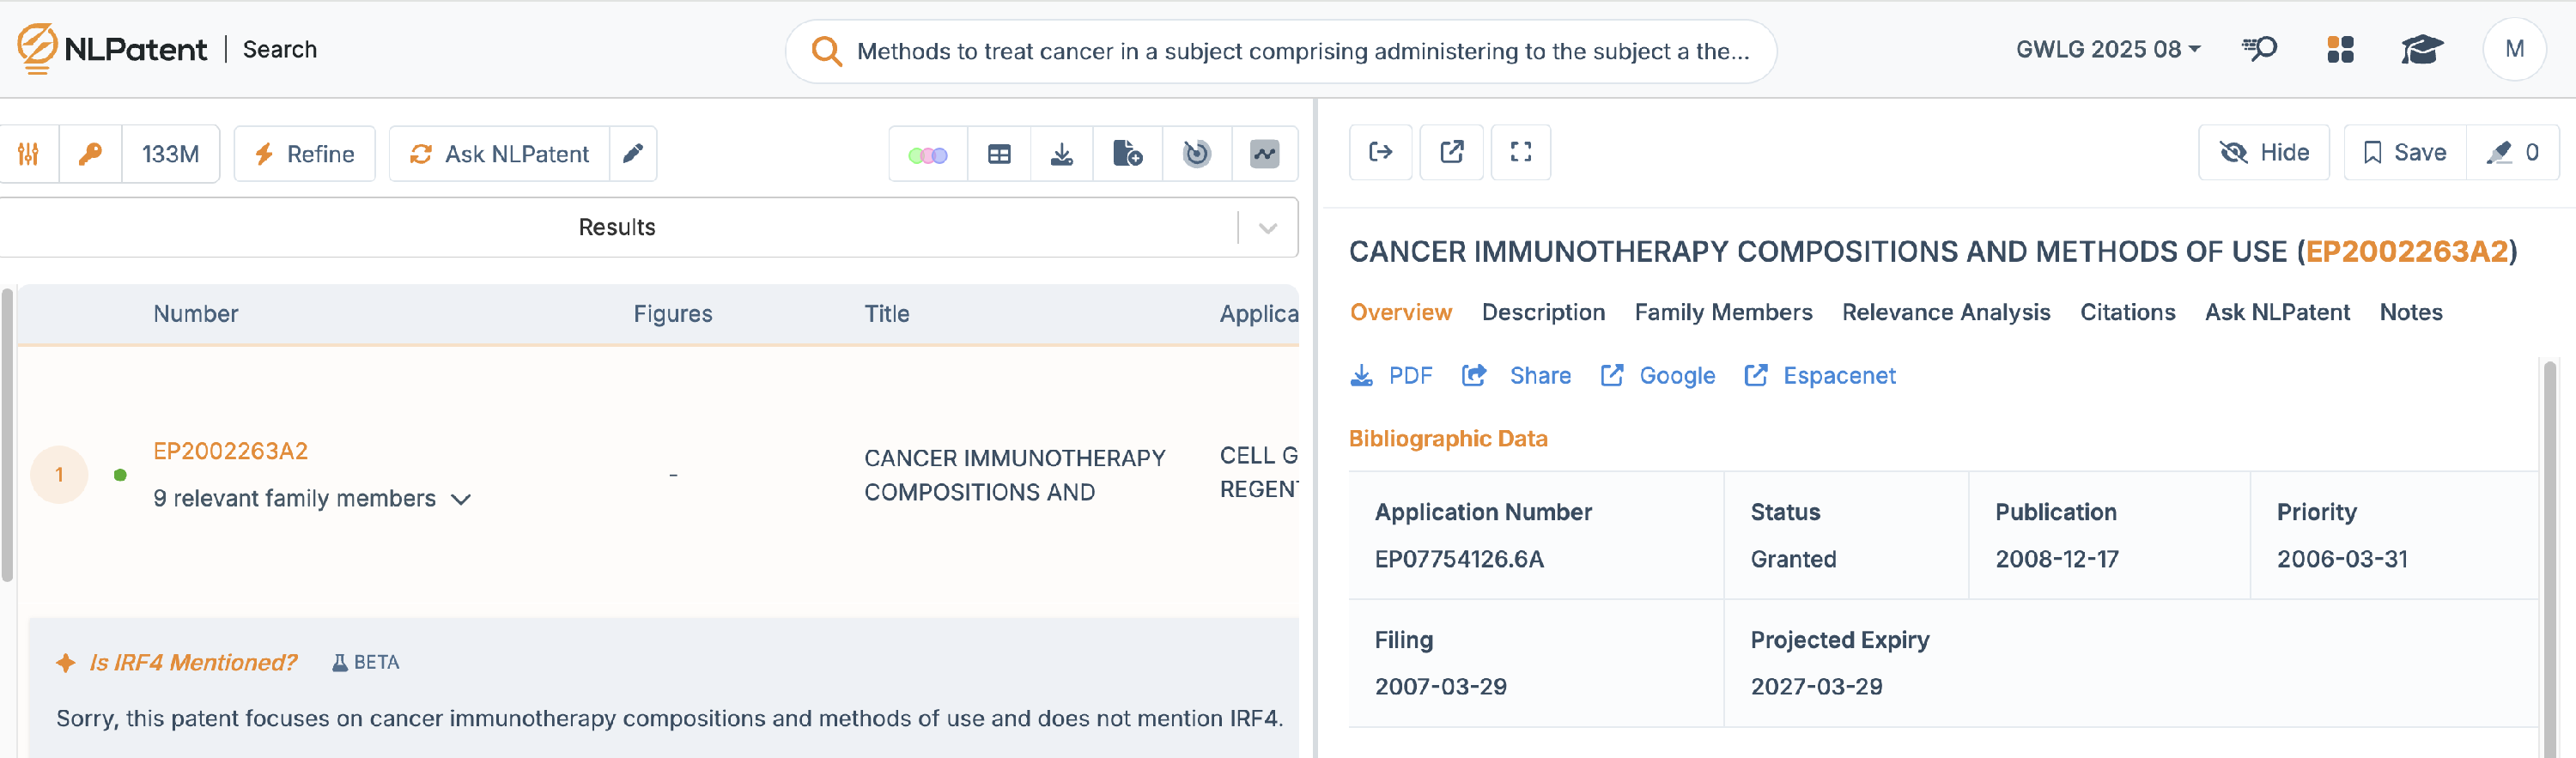
Task: Open the patent in Espacenet
Action: tap(1819, 376)
